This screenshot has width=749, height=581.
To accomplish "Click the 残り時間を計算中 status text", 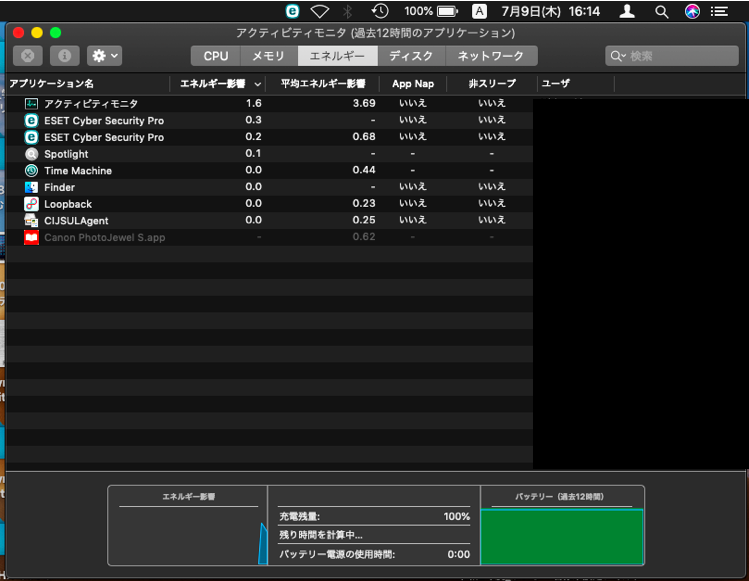I will click(x=321, y=535).
